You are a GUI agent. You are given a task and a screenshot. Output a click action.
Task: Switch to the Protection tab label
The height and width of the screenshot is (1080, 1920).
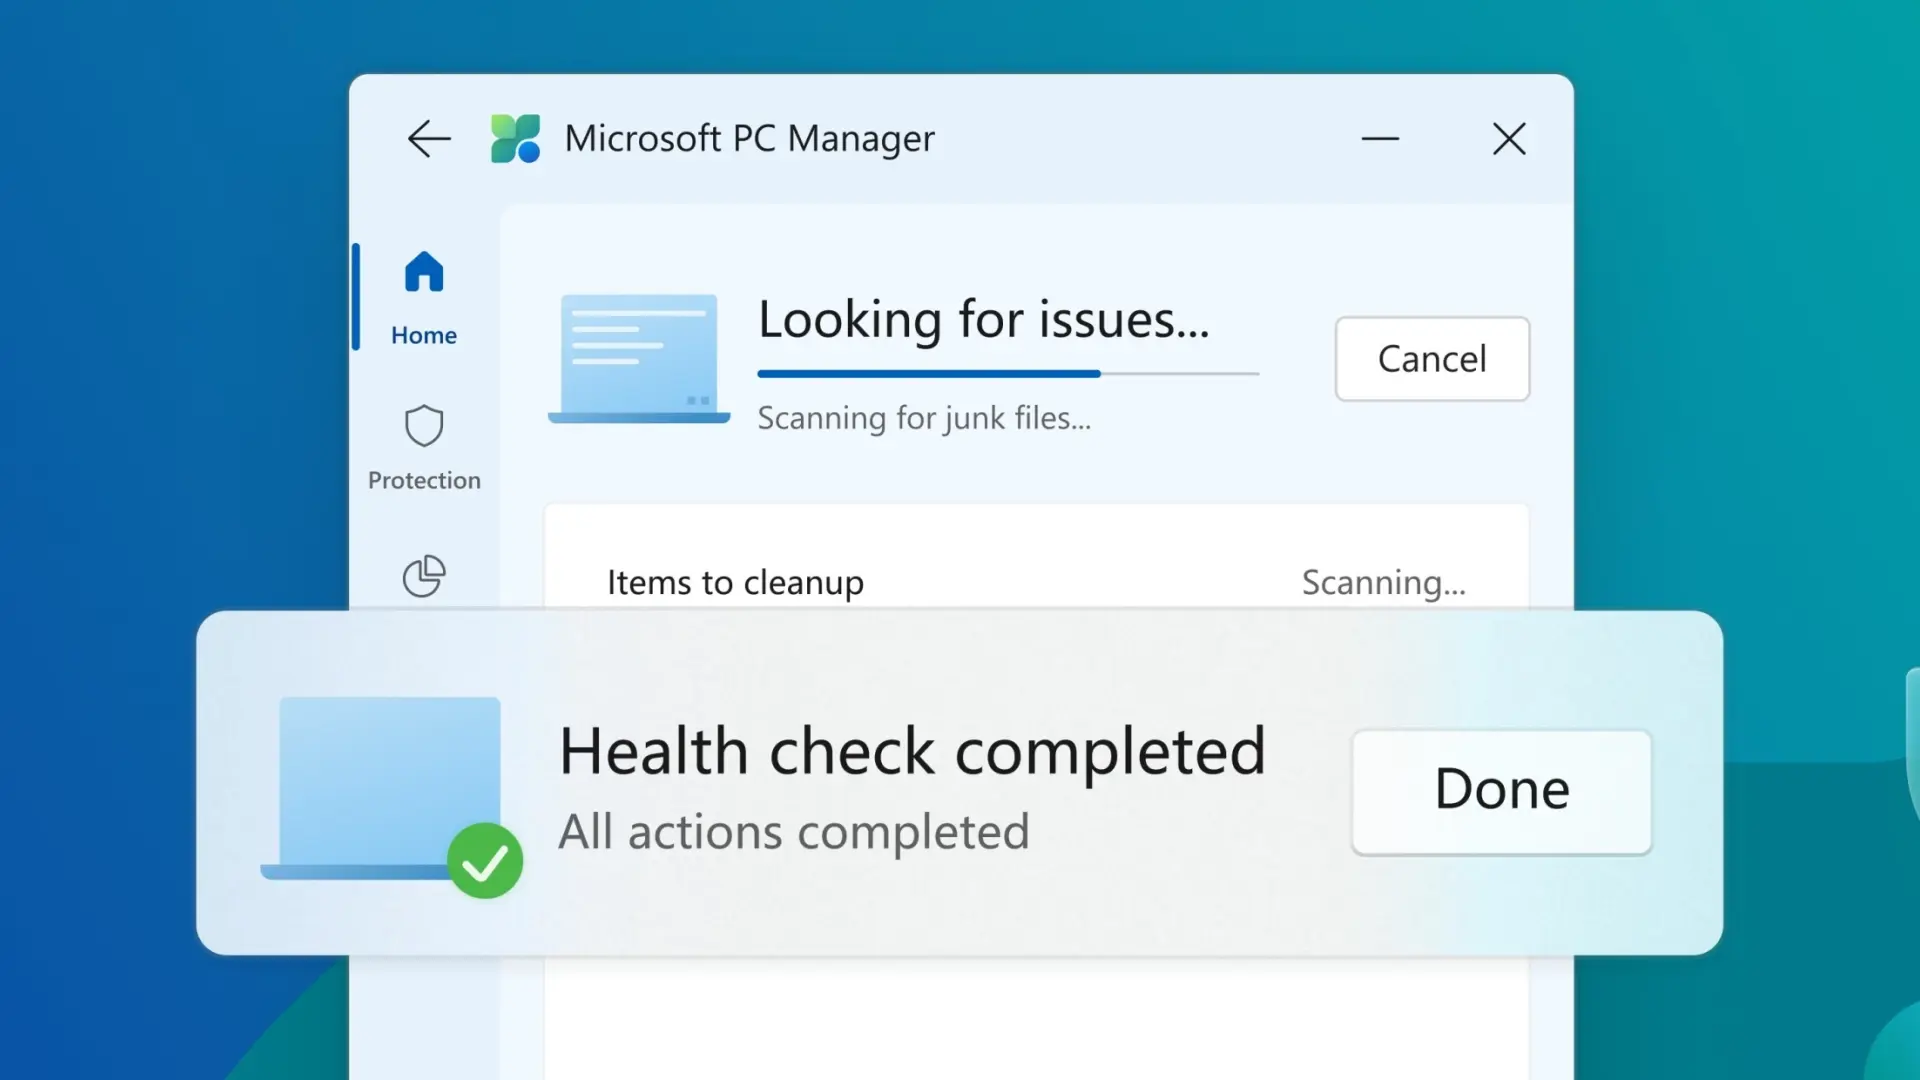pyautogui.click(x=424, y=480)
